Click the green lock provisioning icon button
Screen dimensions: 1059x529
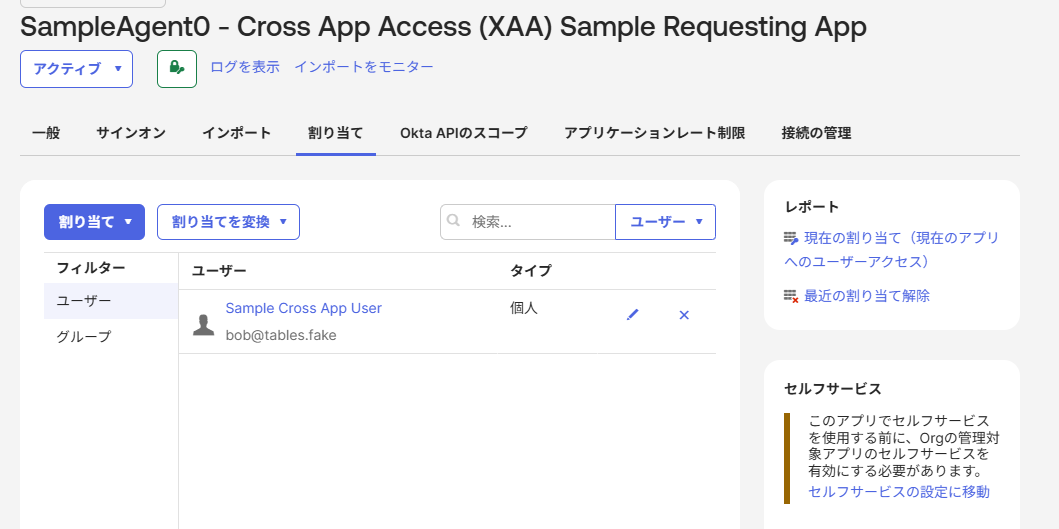click(177, 68)
